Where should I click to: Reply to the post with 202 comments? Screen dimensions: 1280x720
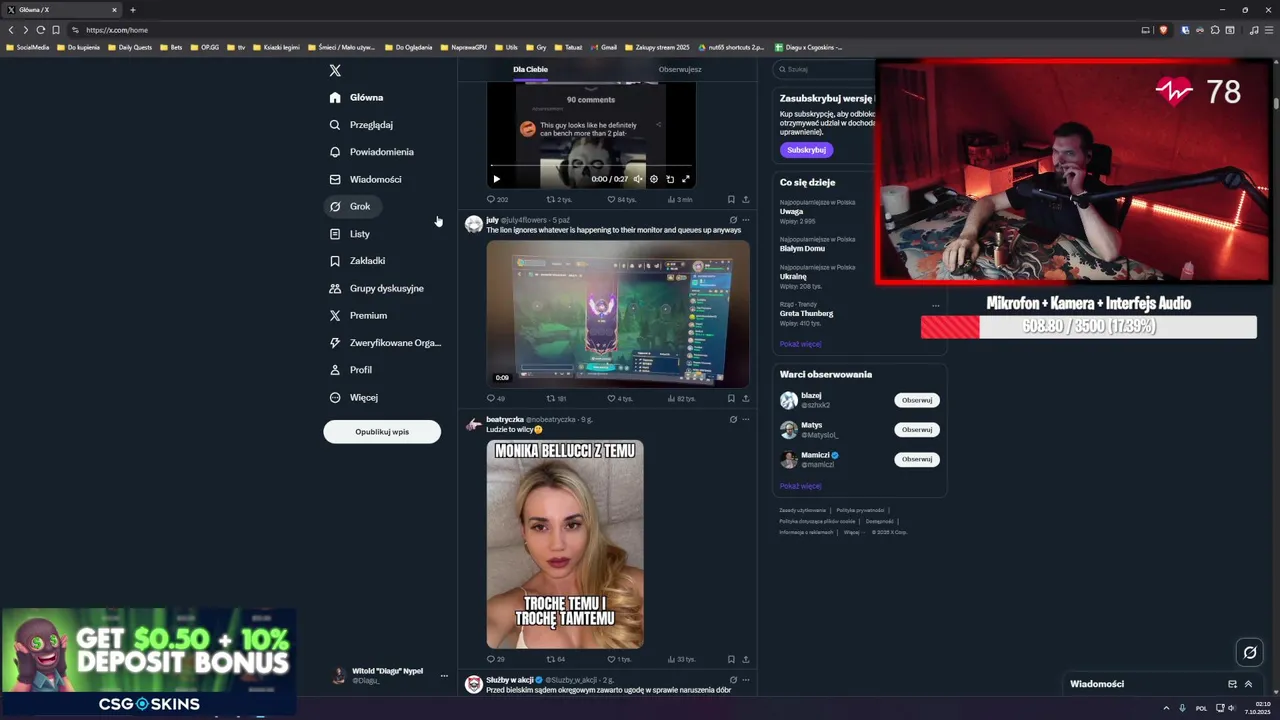pos(497,199)
